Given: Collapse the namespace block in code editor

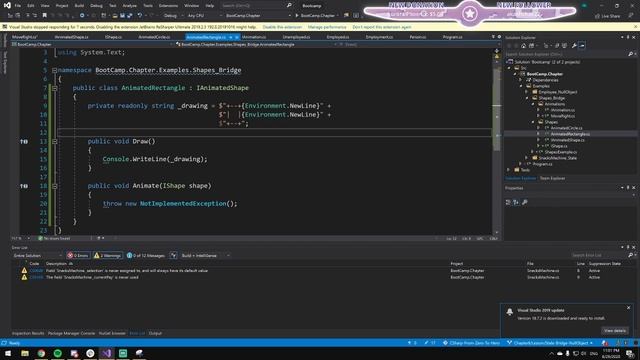Looking at the screenshot, I should pyautogui.click(x=54, y=70).
